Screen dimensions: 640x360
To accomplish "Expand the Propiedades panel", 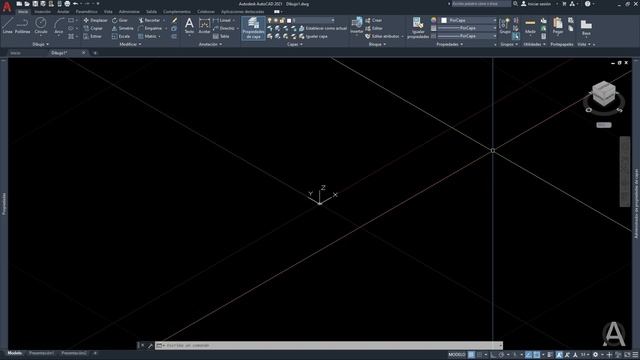I will (x=449, y=44).
